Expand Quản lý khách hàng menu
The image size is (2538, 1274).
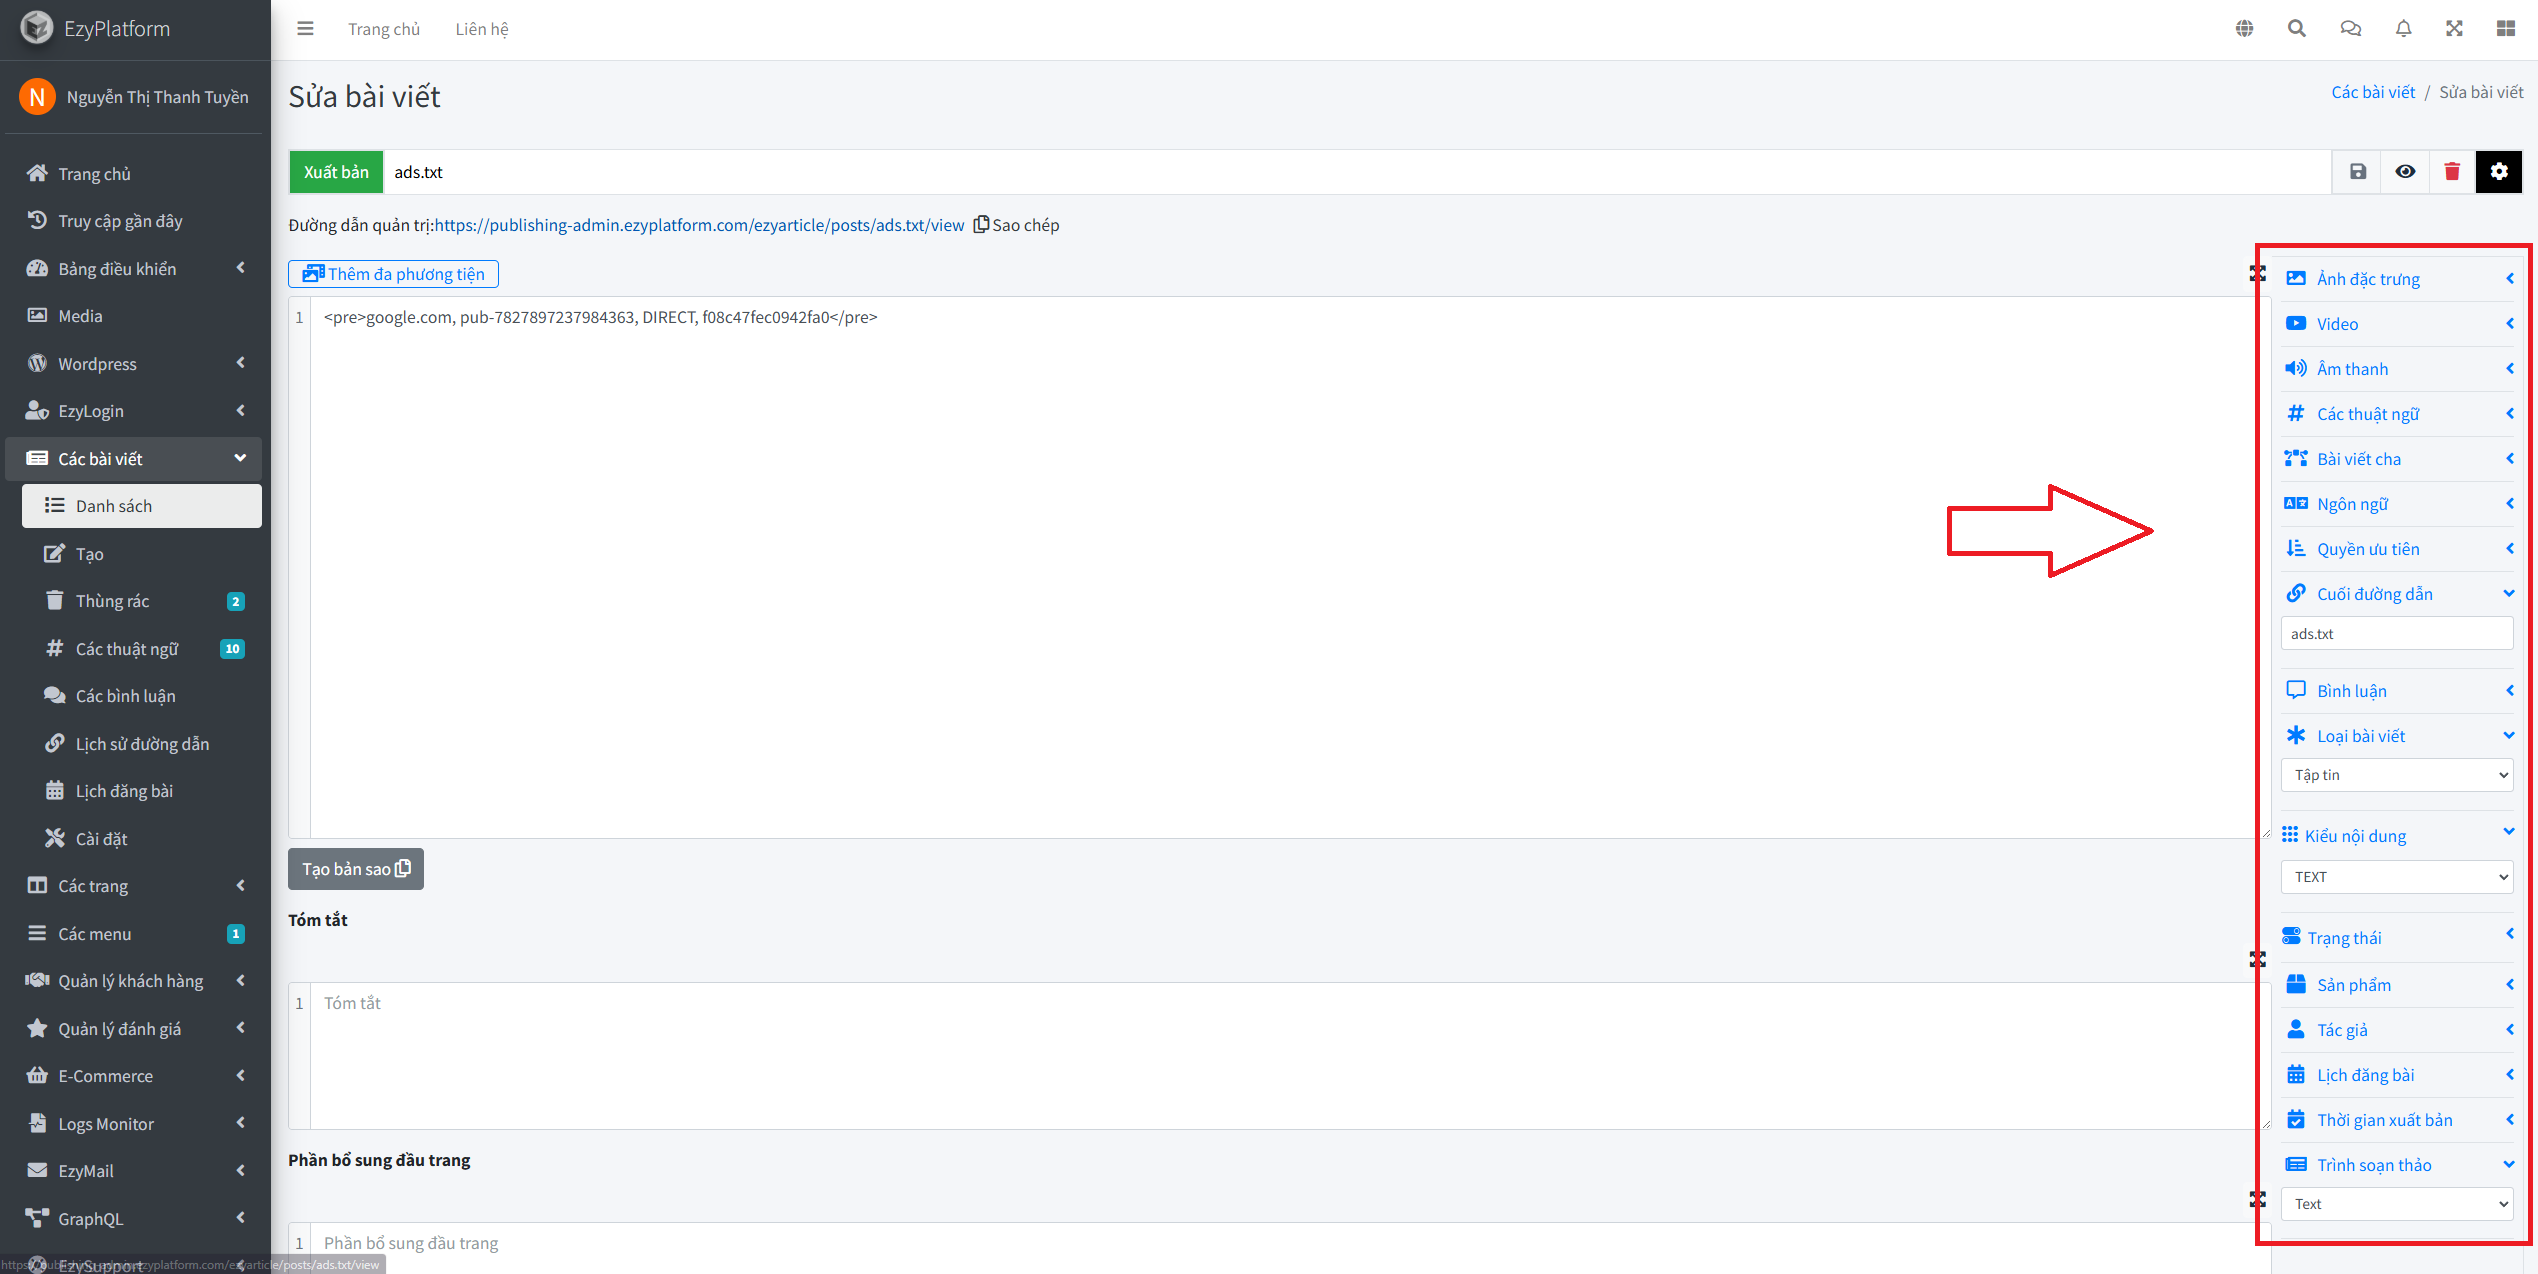coord(134,981)
